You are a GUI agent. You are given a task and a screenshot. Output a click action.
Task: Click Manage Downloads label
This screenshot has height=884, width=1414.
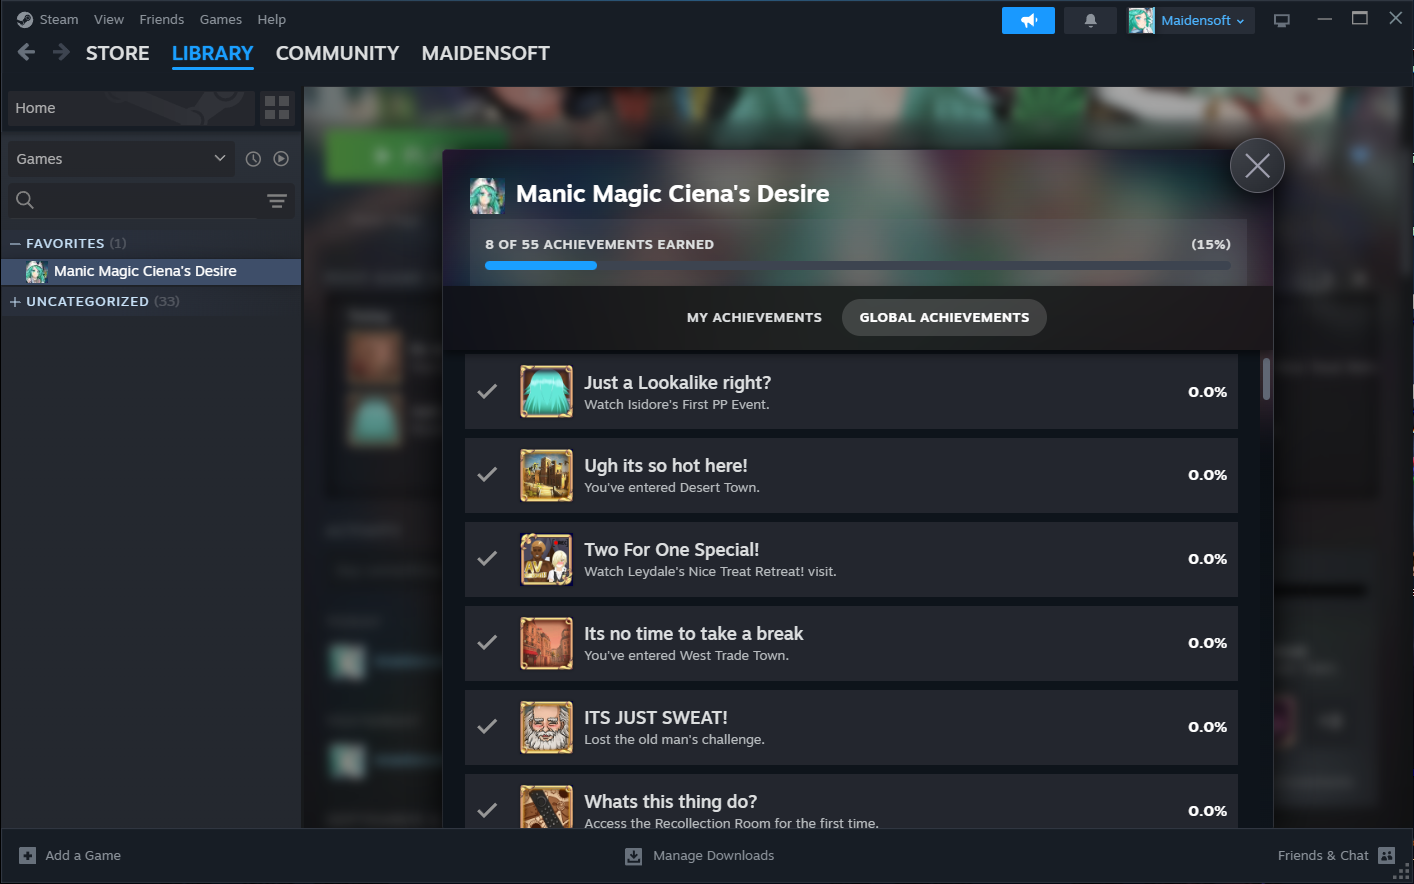pyautogui.click(x=714, y=856)
